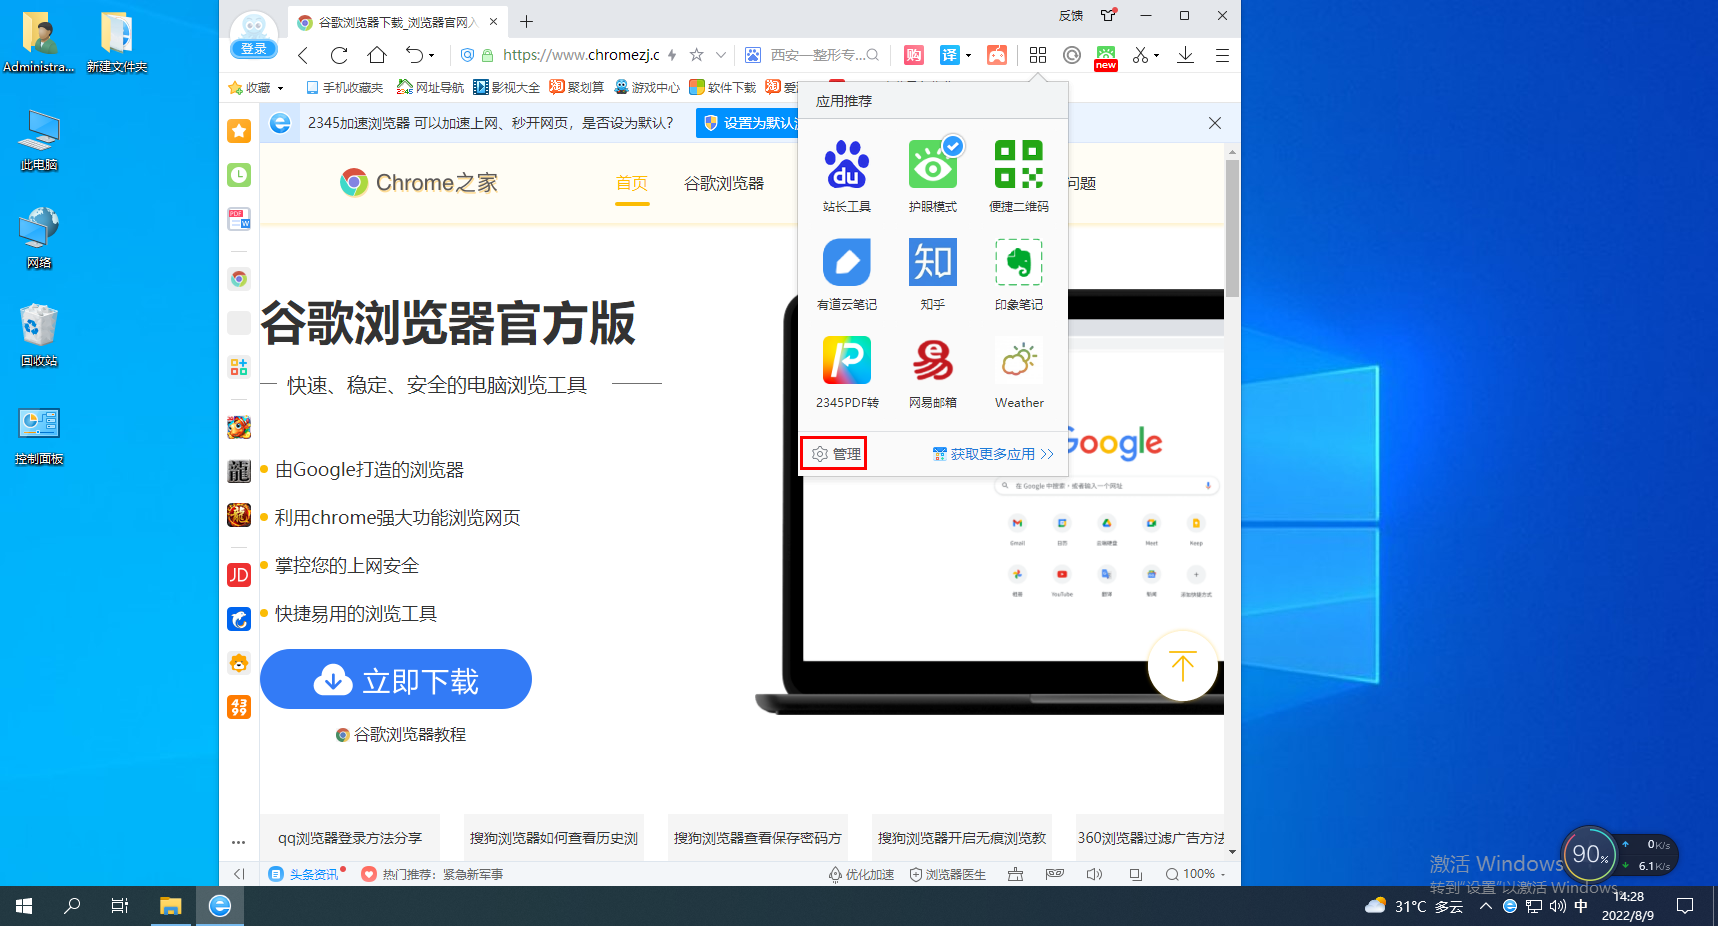The width and height of the screenshot is (1718, 926).
Task: Open the browser main menu icon
Action: pyautogui.click(x=1222, y=55)
